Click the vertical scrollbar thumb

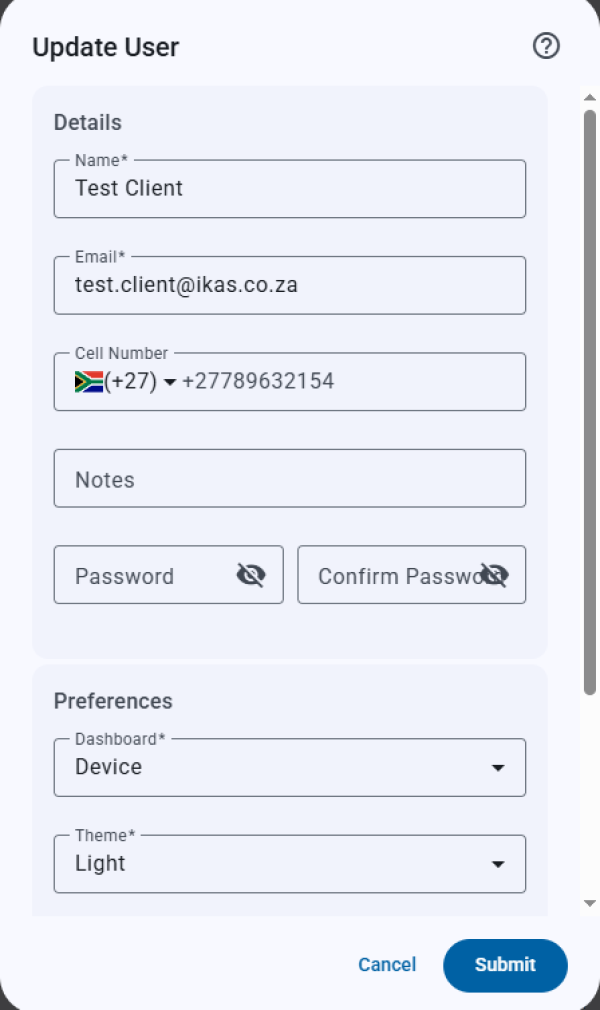[590, 400]
